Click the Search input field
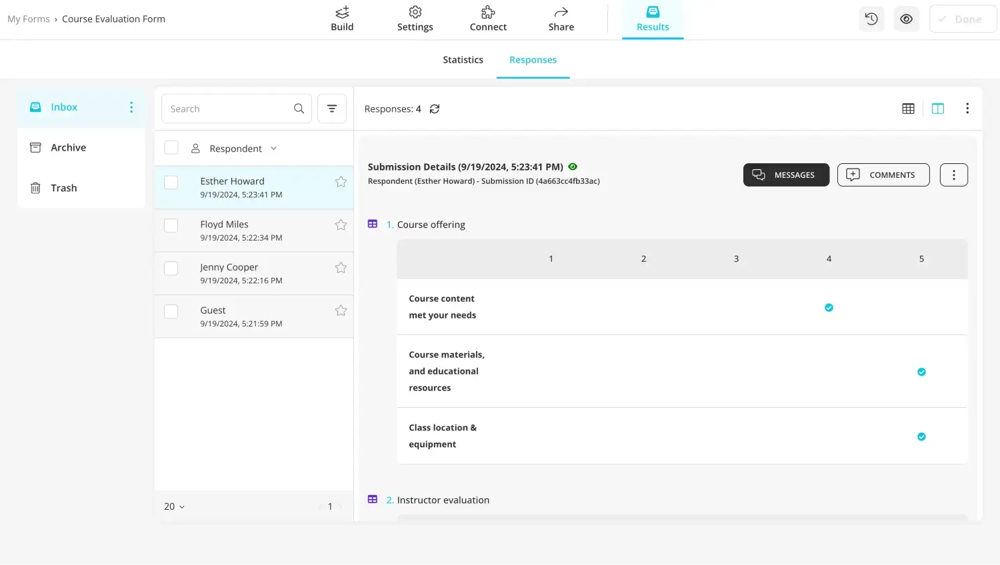 [228, 109]
